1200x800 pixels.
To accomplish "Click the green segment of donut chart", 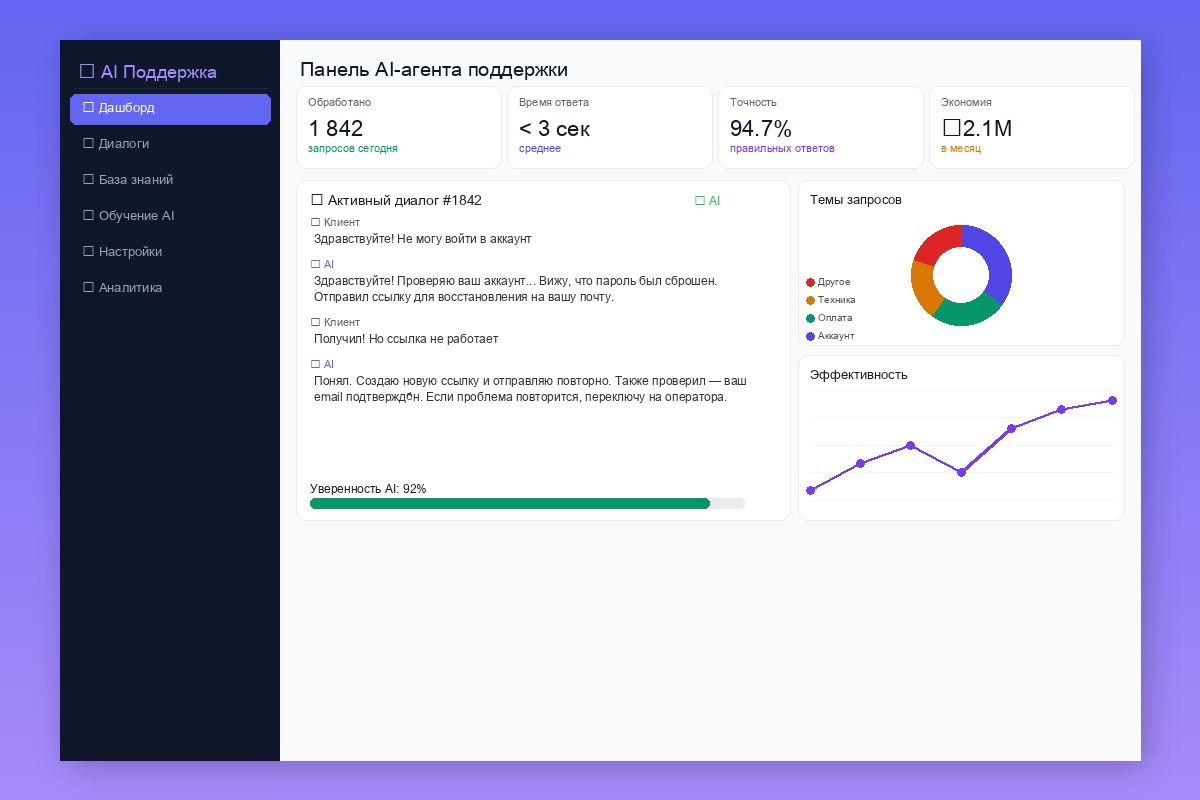I will pos(968,312).
